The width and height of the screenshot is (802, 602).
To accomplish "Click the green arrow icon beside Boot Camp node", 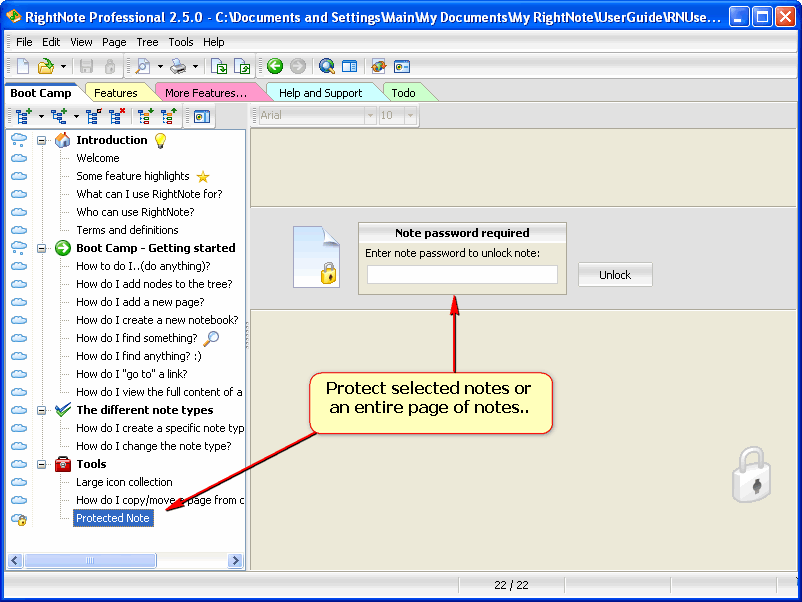I will [62, 248].
